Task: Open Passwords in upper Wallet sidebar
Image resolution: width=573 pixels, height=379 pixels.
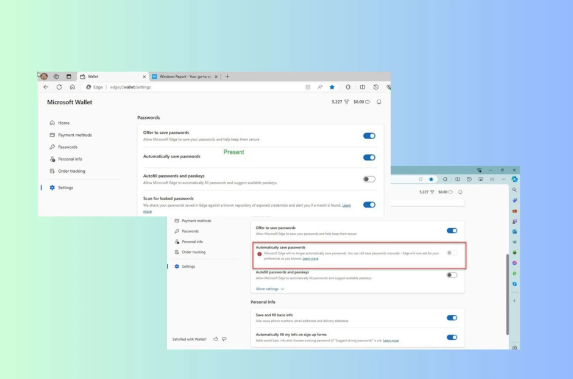Action: (64, 147)
